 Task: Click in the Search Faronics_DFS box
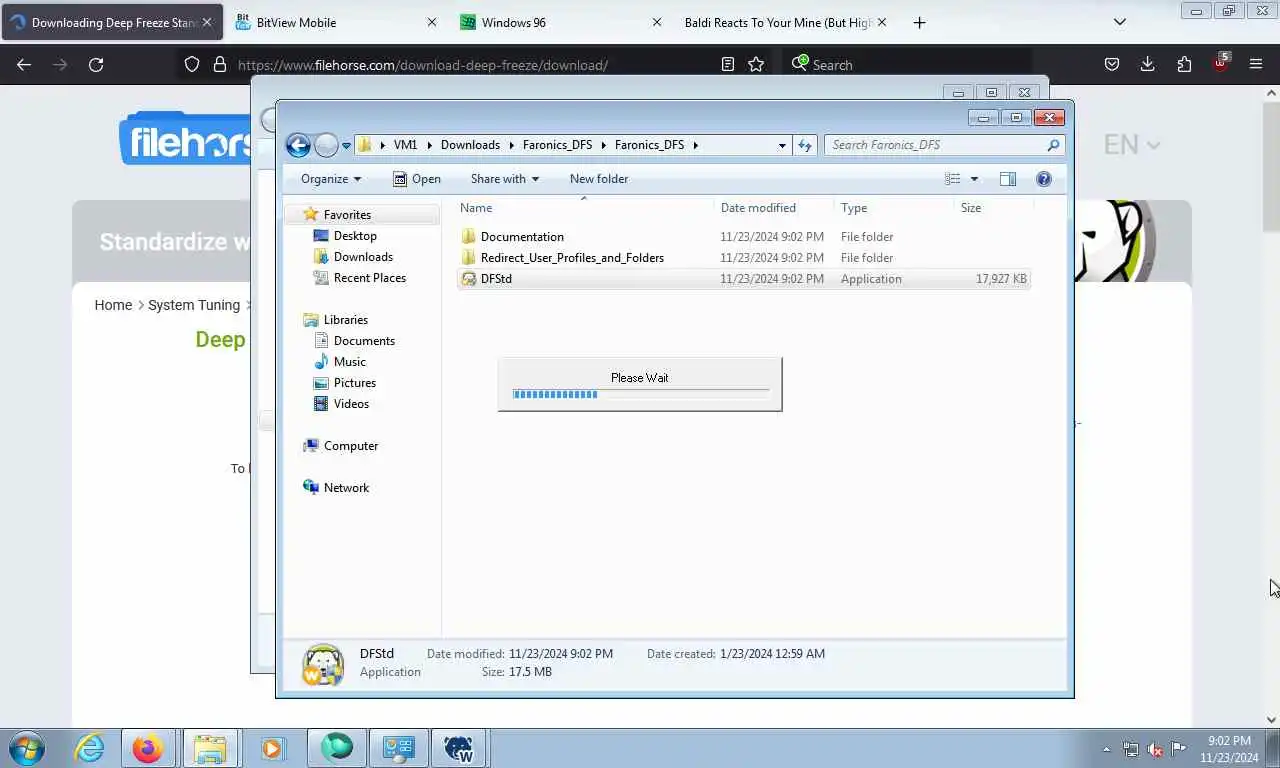944,145
